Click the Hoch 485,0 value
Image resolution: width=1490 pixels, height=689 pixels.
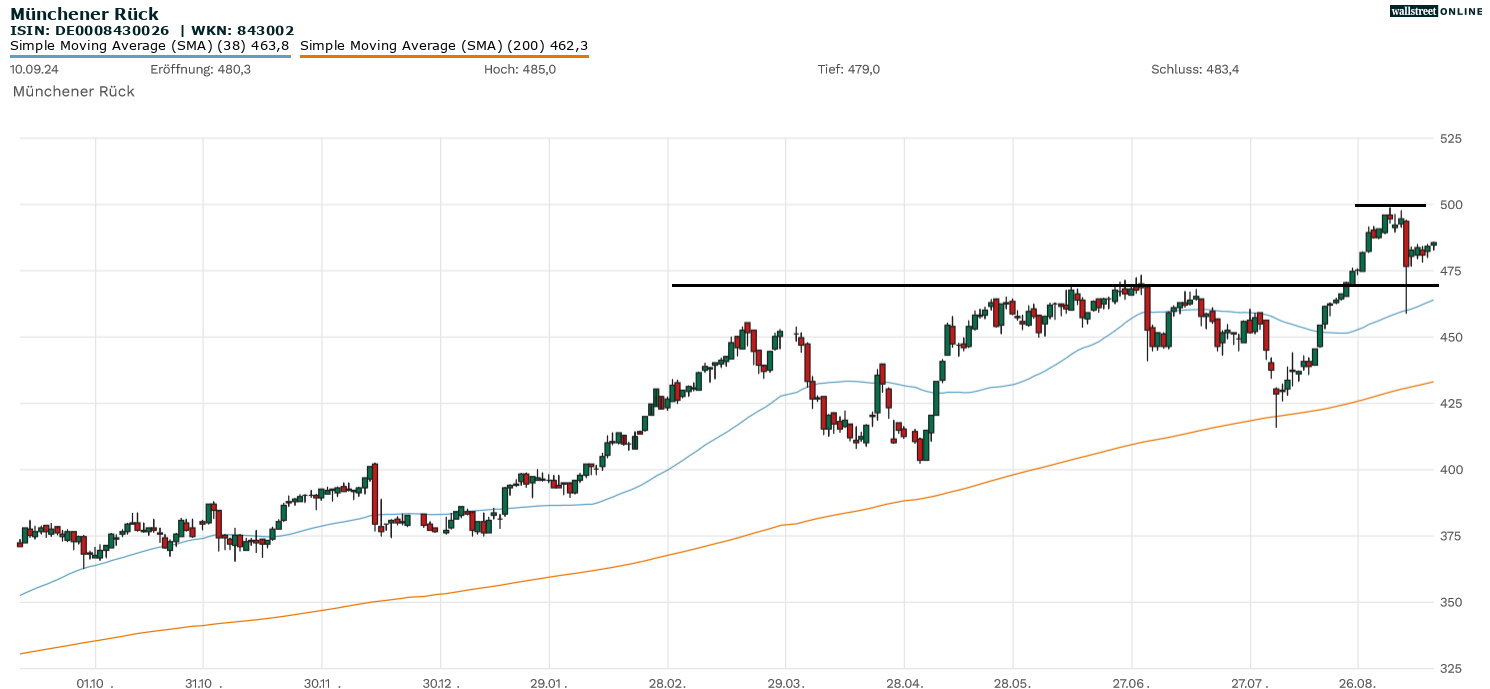click(x=519, y=69)
